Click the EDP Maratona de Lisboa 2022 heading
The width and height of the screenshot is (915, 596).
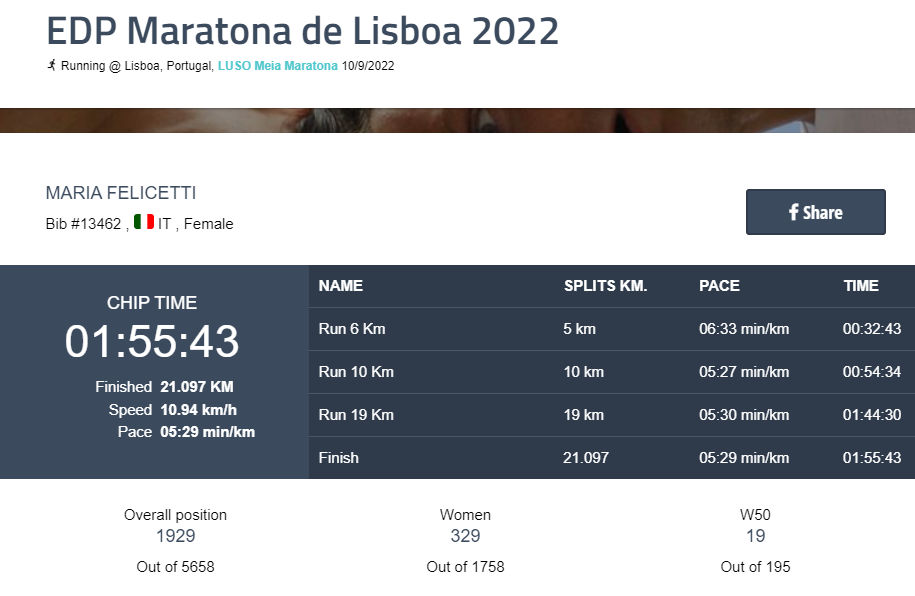(x=302, y=31)
